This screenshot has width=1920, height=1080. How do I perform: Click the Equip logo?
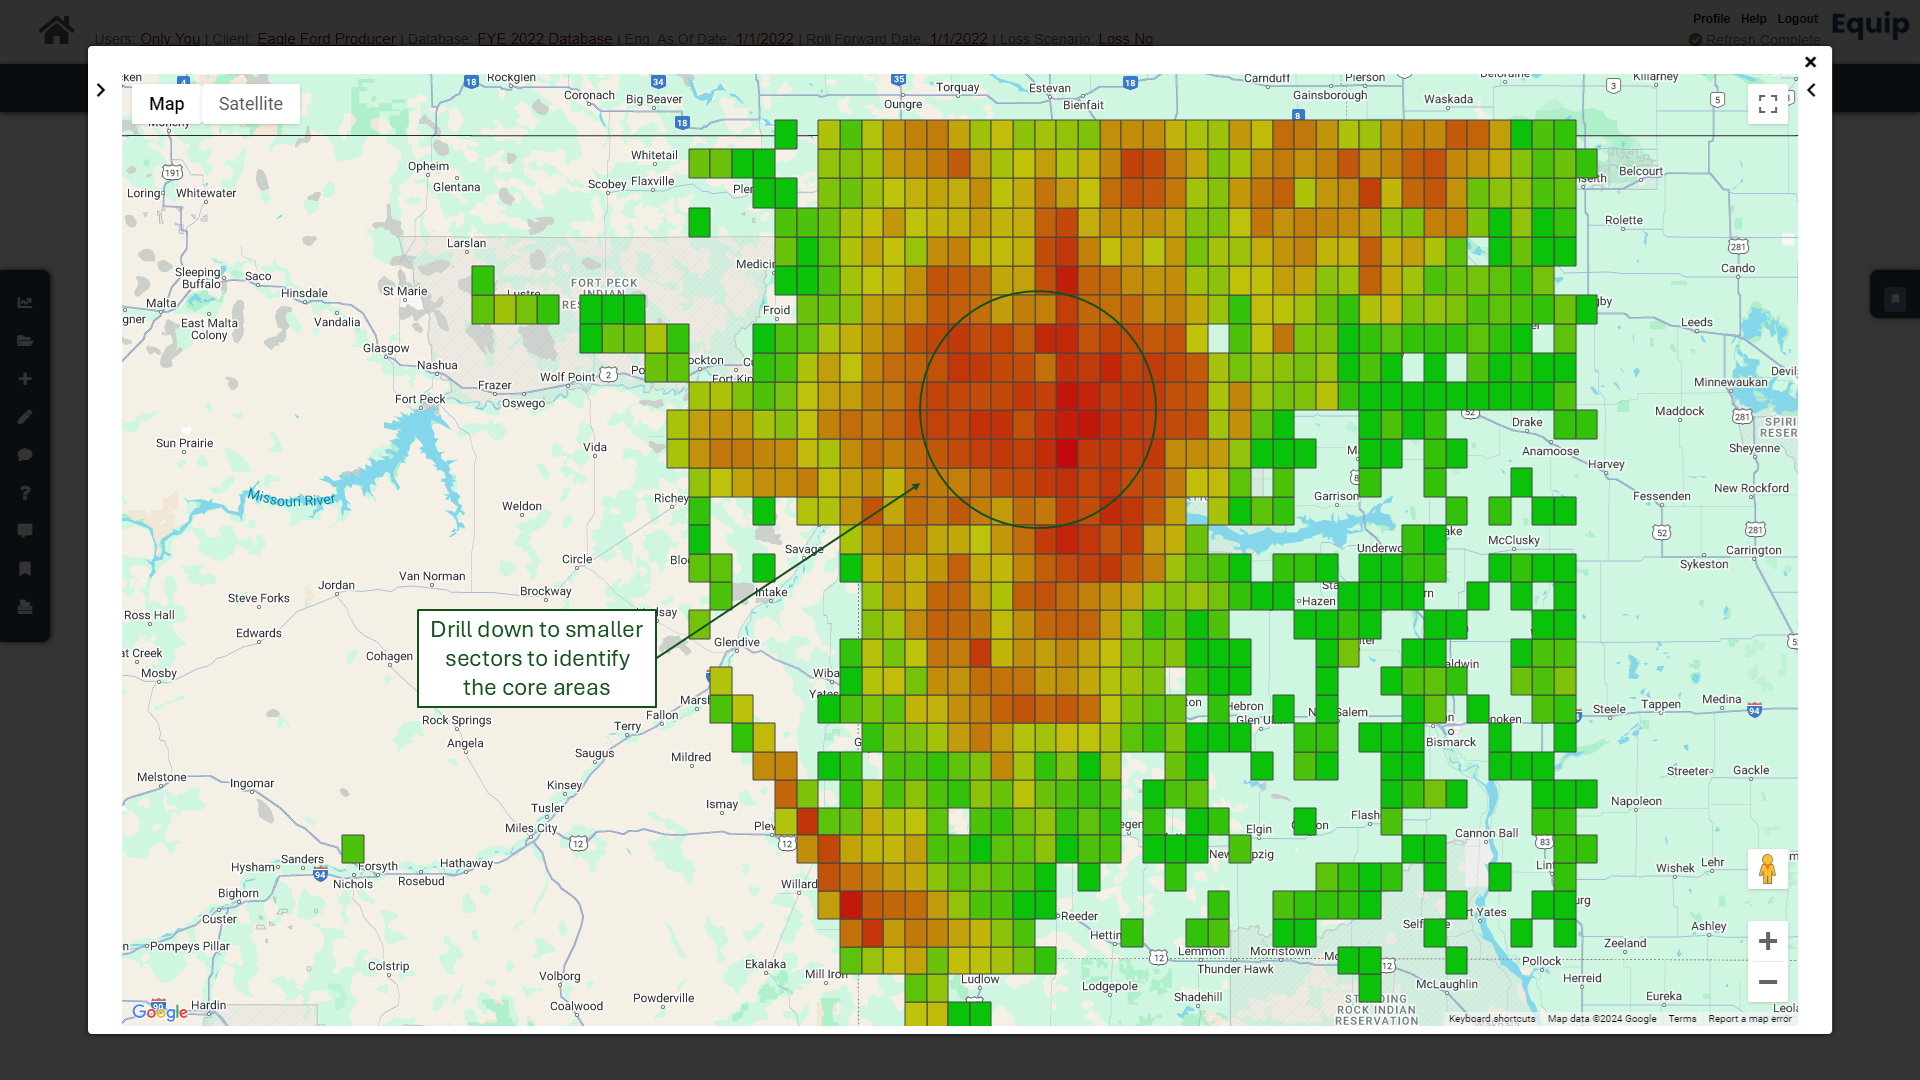1870,25
